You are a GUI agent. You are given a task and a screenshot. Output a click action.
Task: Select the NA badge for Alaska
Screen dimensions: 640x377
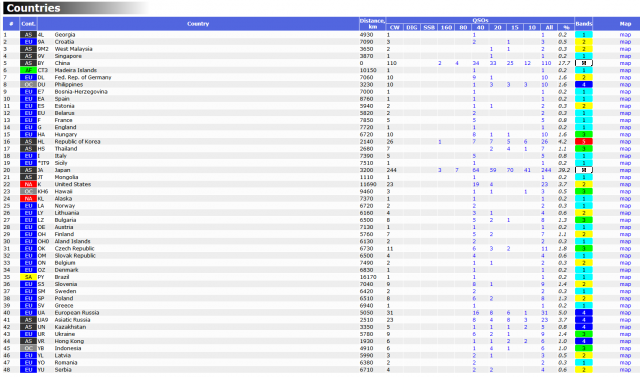point(28,199)
